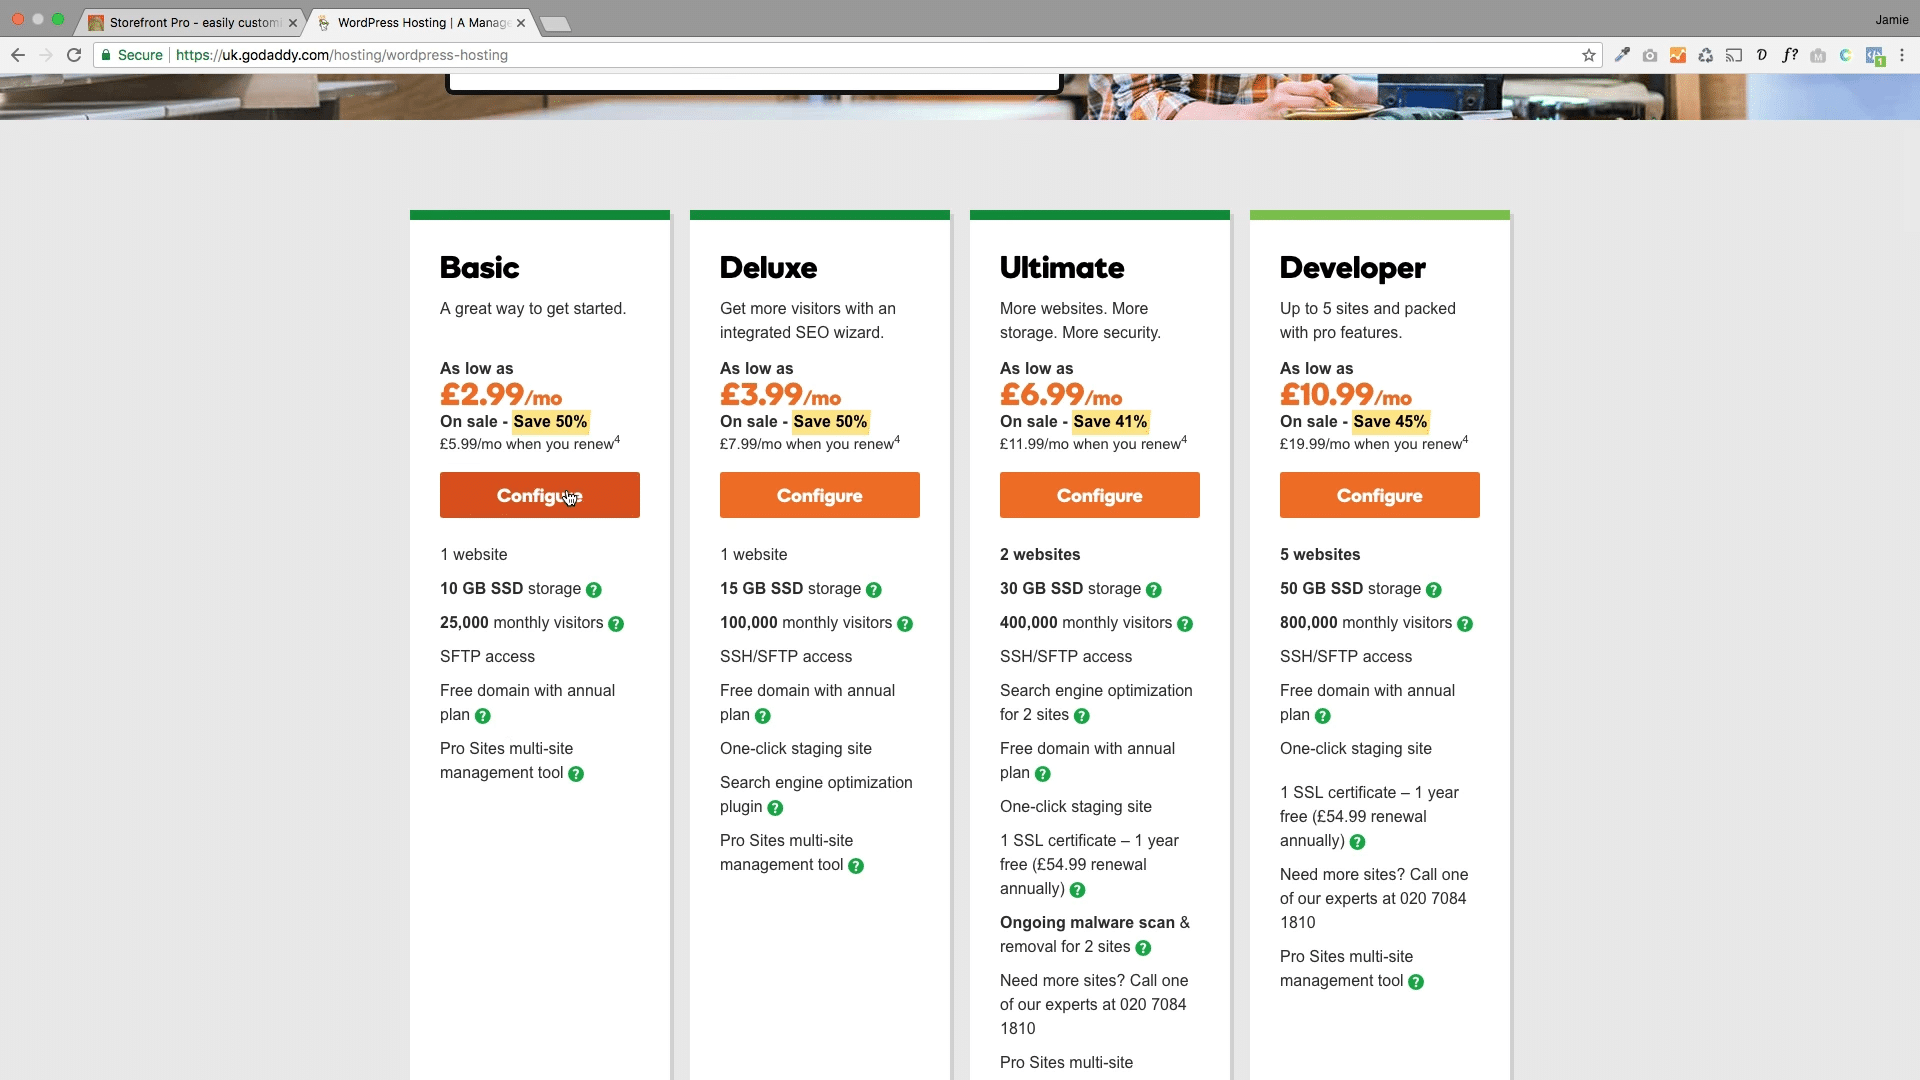
Task: Show help for Developer SSL certificate
Action: [x=1357, y=842]
